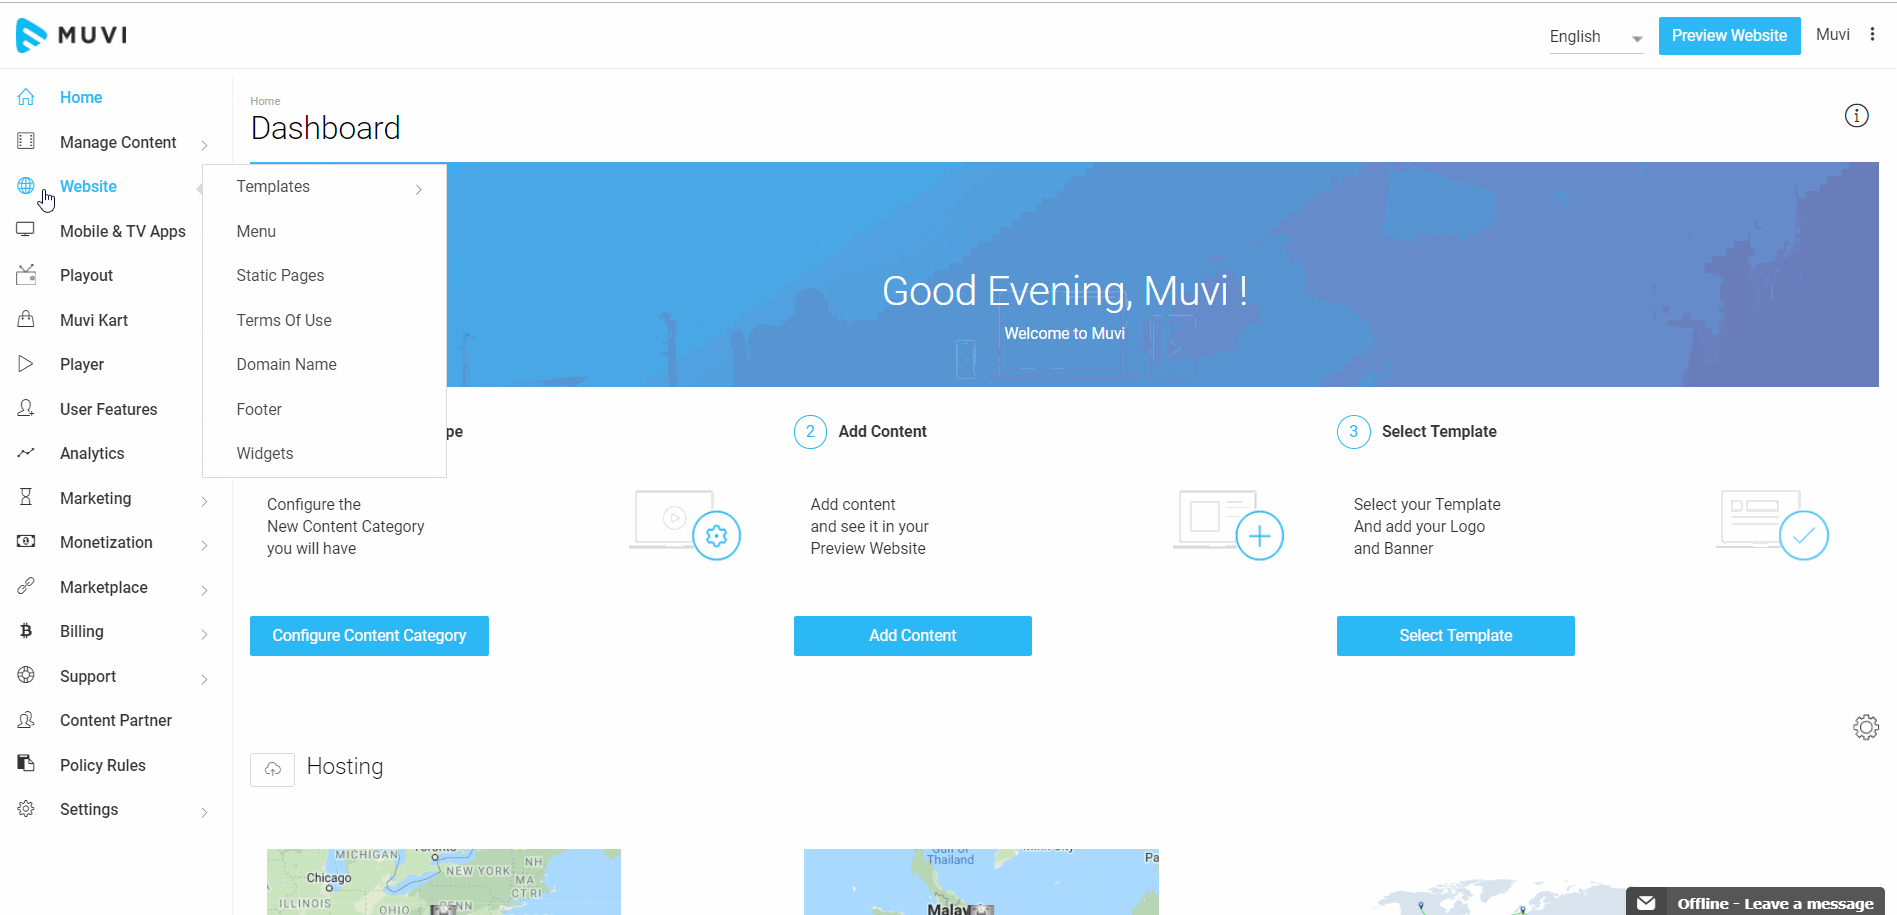
Task: Click the step 2 Add Content circle
Action: point(810,432)
